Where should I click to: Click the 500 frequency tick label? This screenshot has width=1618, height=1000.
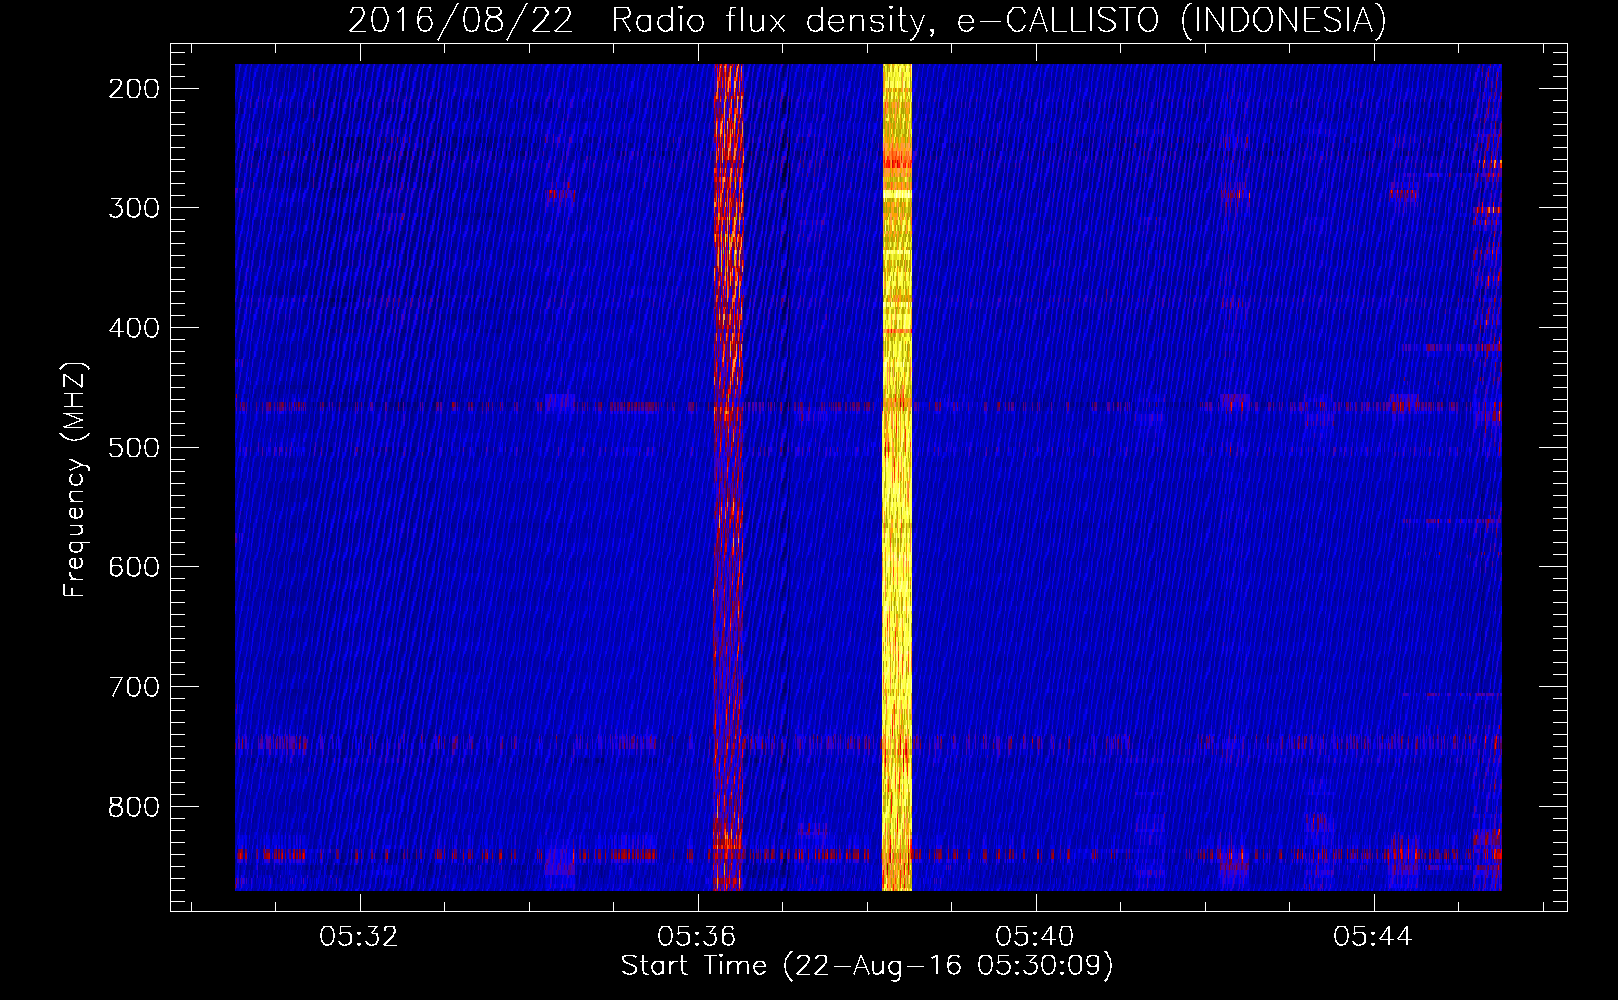(x=134, y=447)
